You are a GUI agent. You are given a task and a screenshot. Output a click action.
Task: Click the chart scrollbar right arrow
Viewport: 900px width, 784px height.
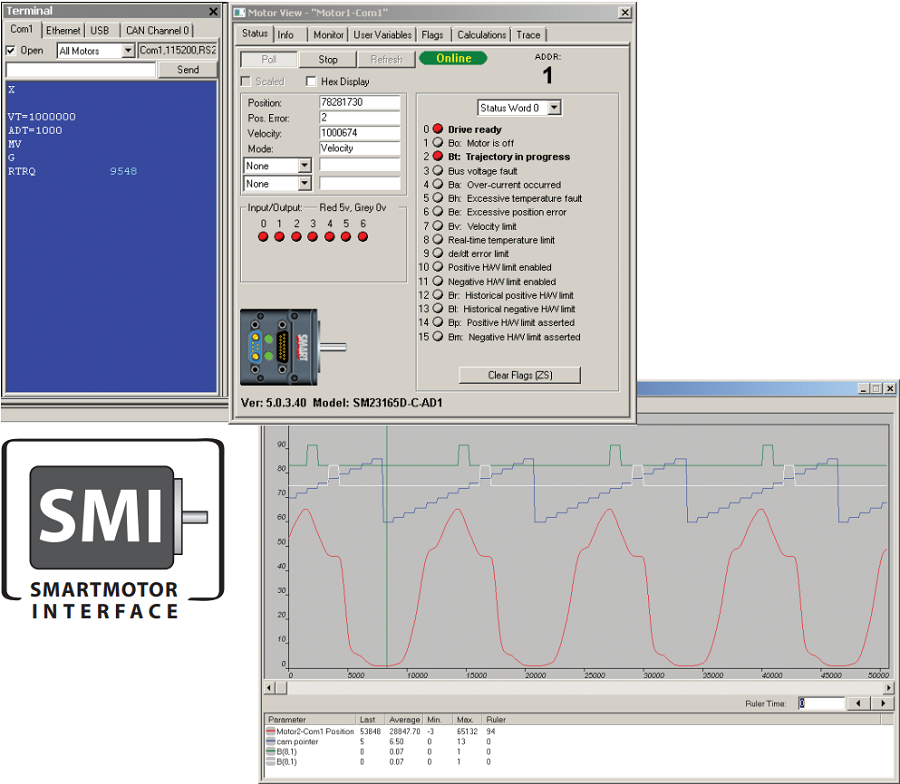tap(889, 688)
